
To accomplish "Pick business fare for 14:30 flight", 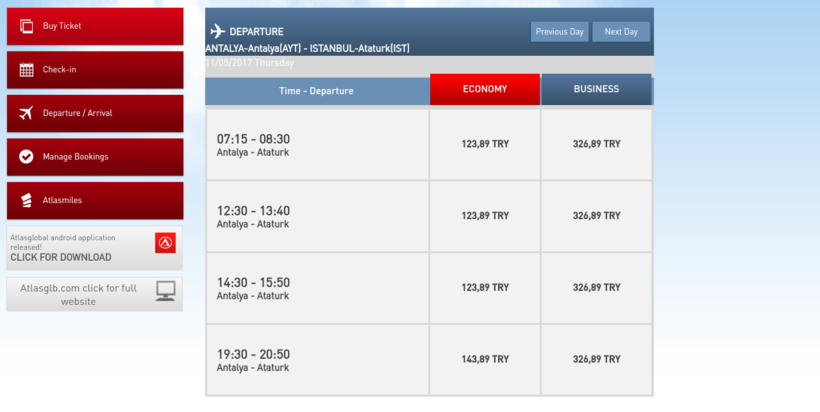I will 596,288.
